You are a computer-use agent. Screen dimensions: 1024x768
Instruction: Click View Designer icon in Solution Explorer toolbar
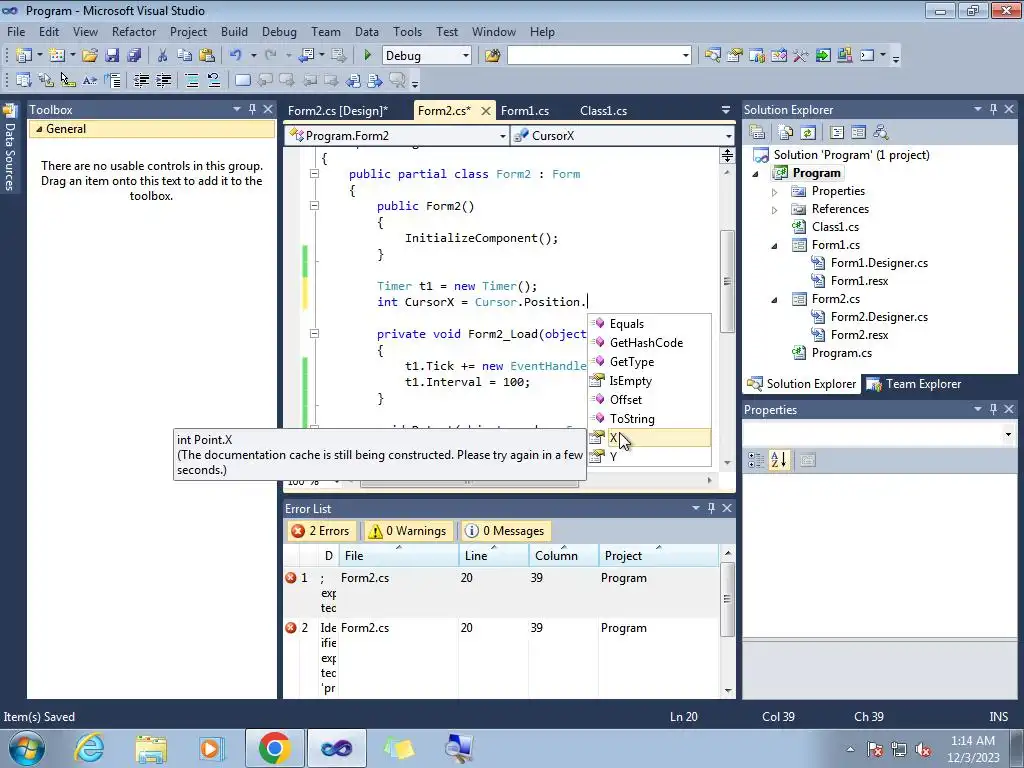point(858,133)
